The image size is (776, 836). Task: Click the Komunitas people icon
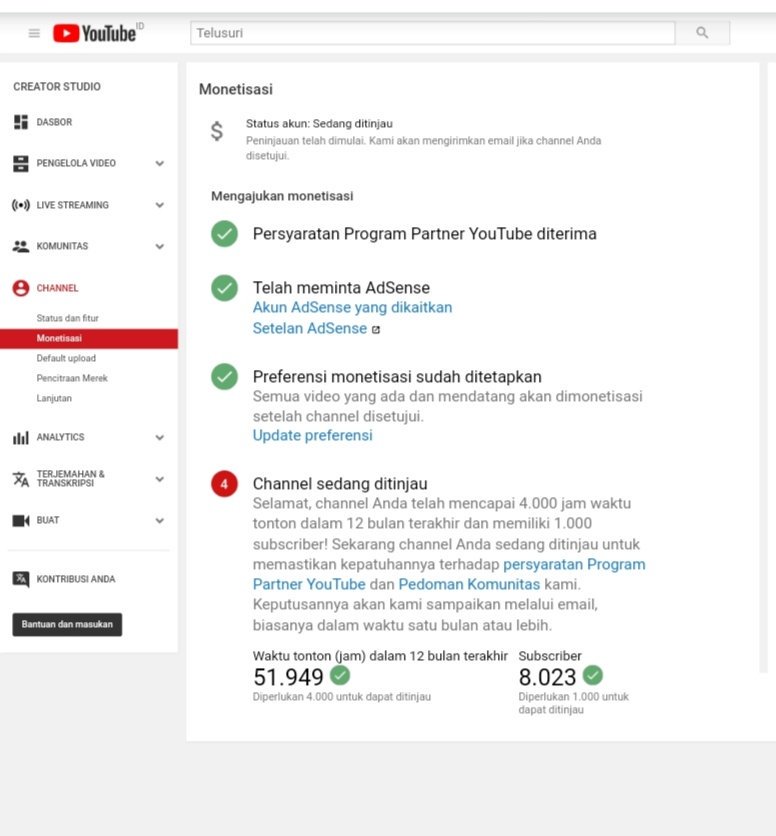pyautogui.click(x=21, y=246)
